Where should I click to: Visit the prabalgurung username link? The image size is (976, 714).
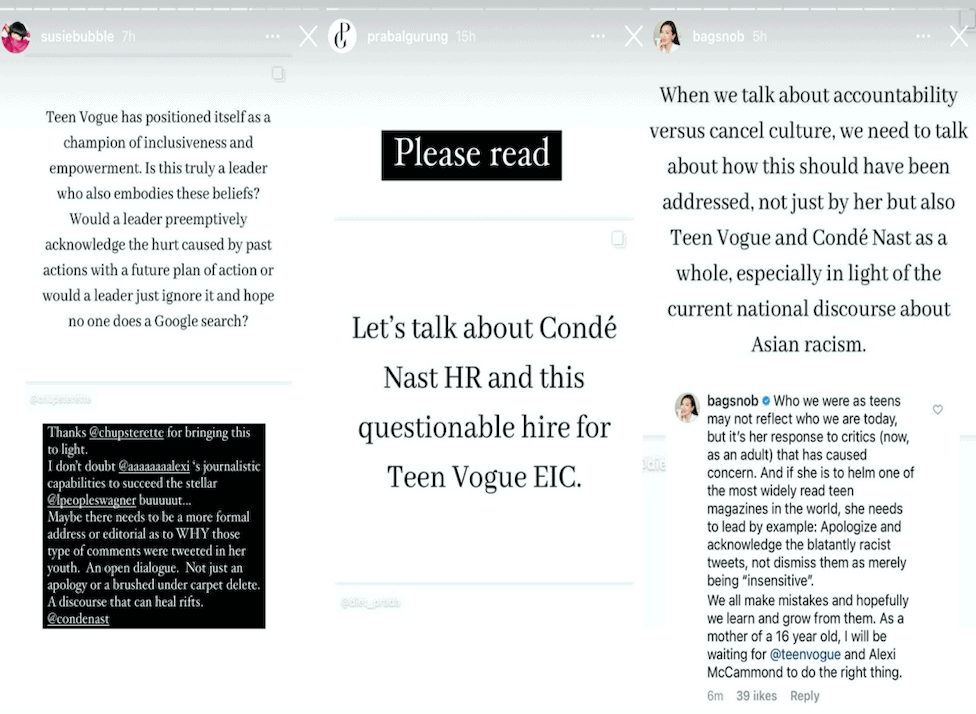(407, 37)
